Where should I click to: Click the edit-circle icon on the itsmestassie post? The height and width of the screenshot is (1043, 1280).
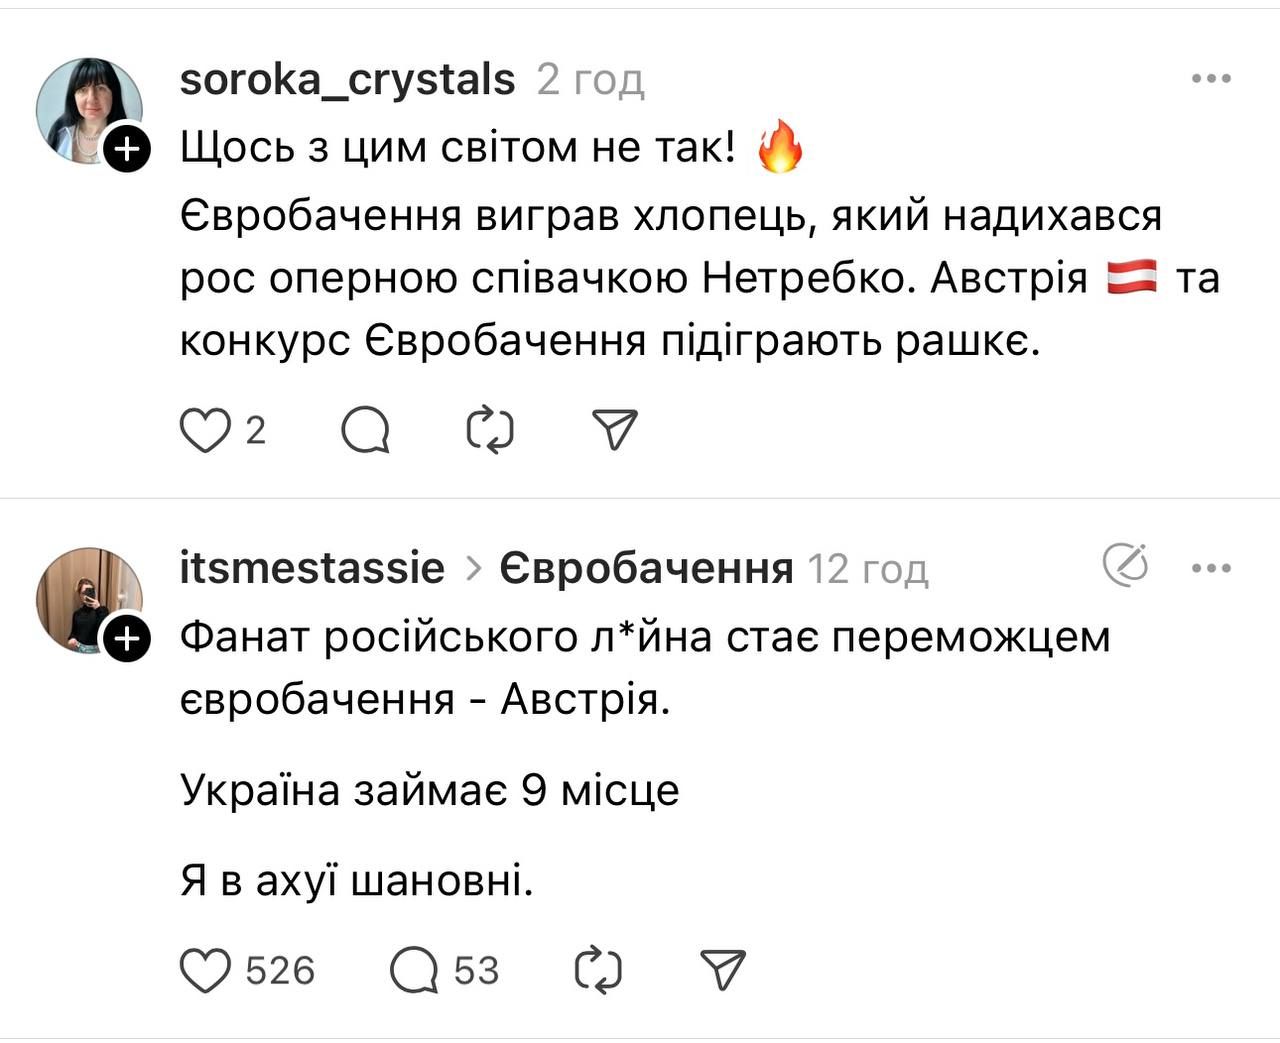coord(1125,566)
